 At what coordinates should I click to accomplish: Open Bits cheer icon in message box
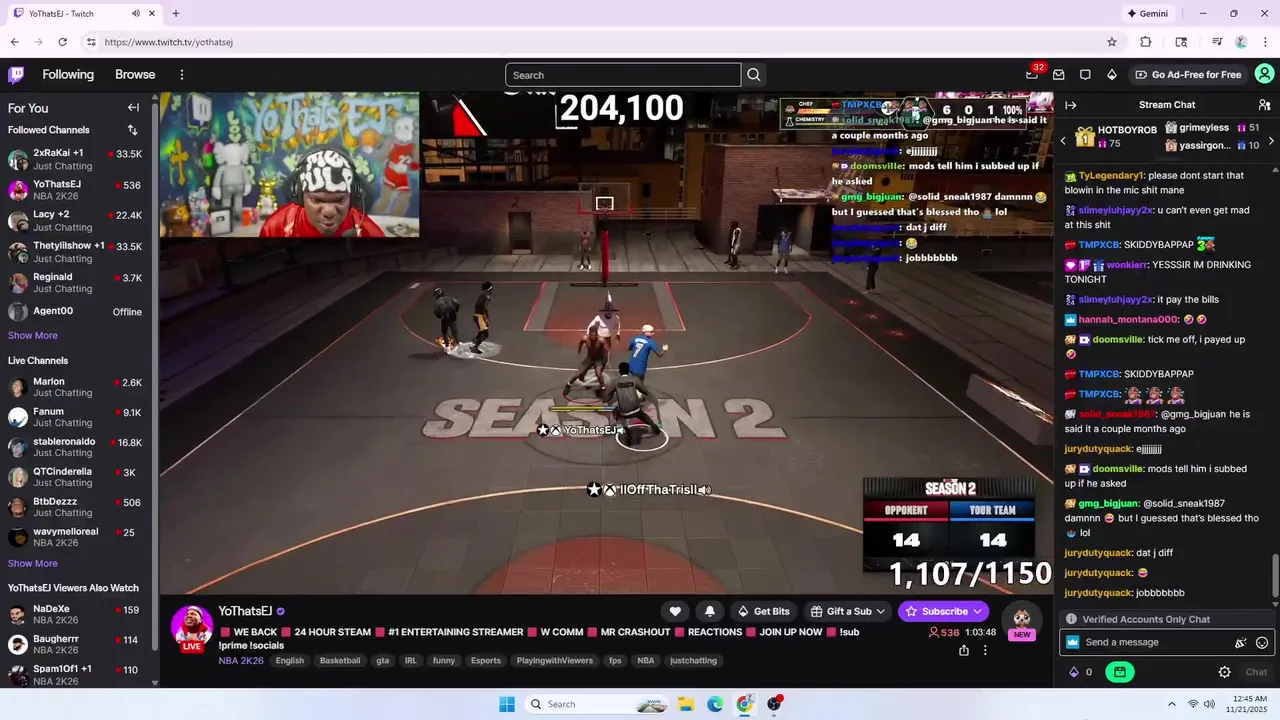(x=1241, y=643)
